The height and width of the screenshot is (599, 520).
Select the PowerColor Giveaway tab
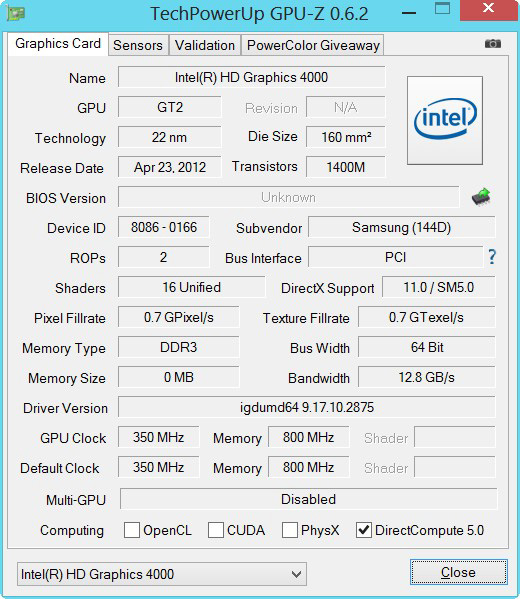(x=313, y=45)
